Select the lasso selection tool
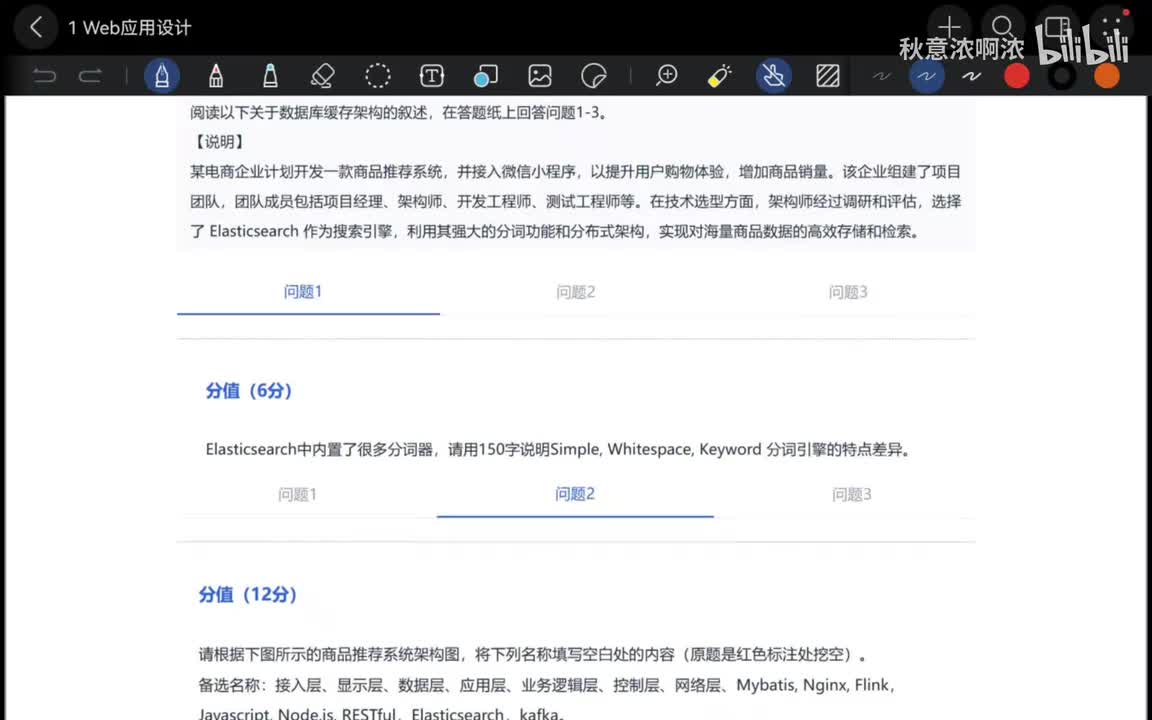Screen dimensions: 1152x720 (x=378, y=76)
